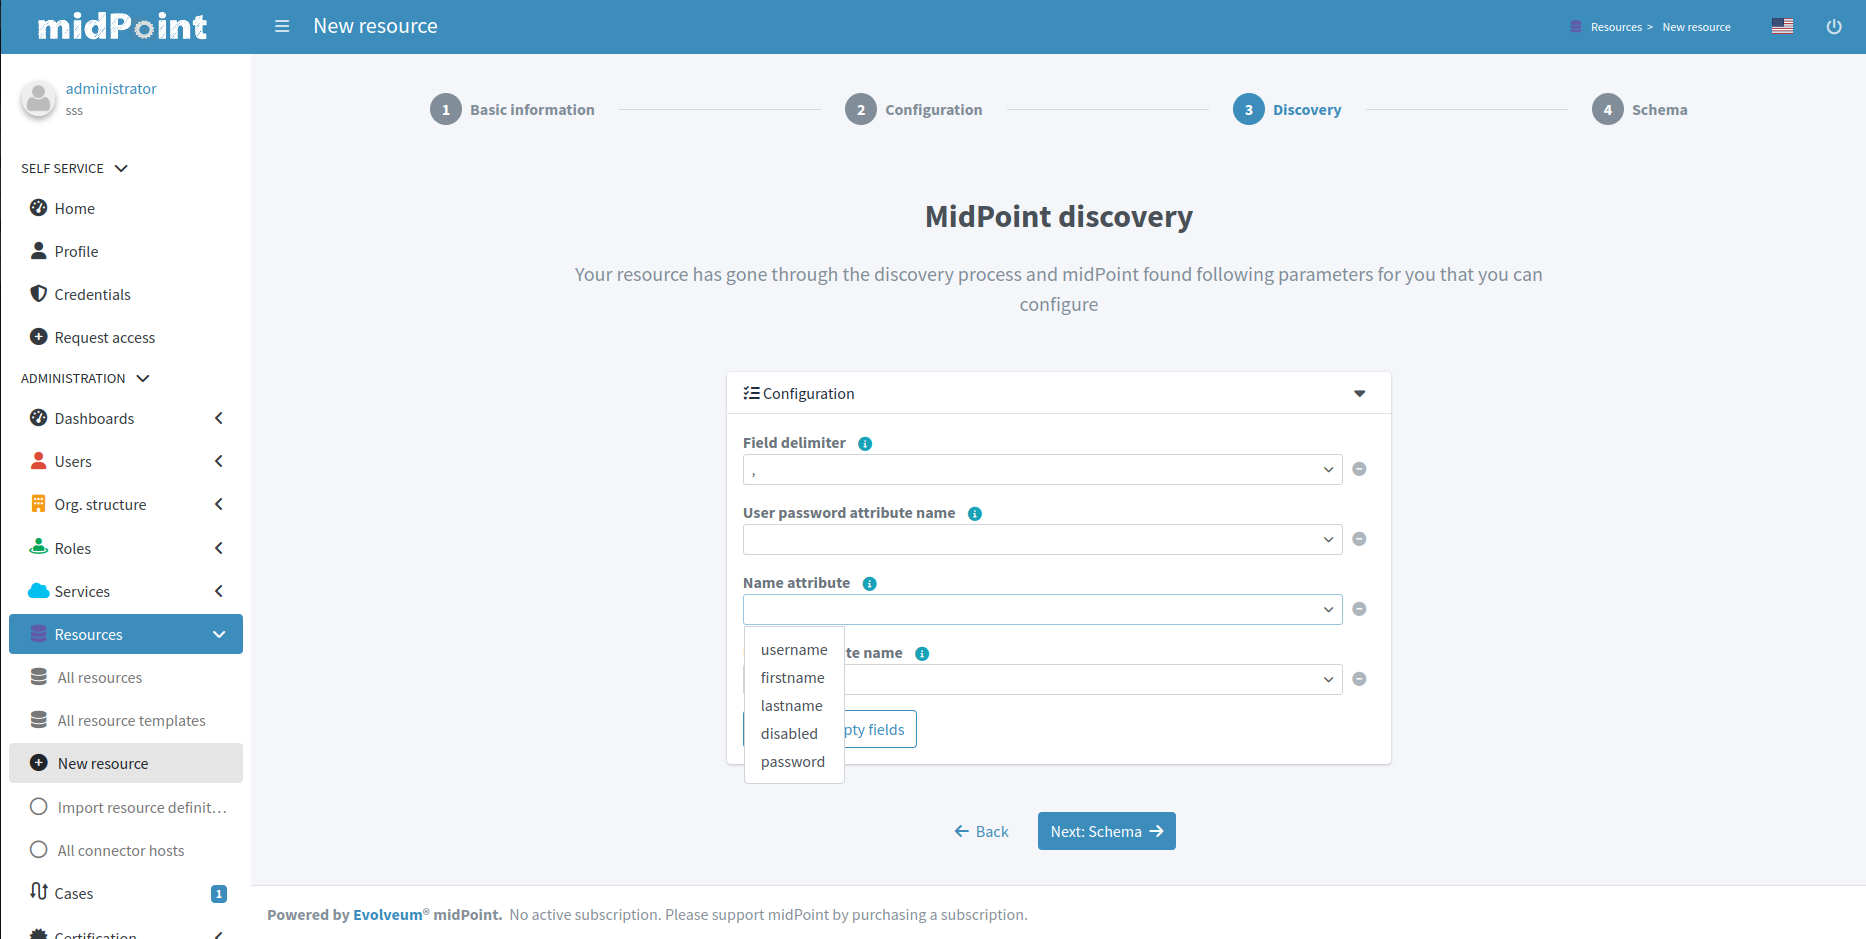This screenshot has width=1866, height=939.
Task: Click the hamburger menu toggle icon
Action: point(282,26)
